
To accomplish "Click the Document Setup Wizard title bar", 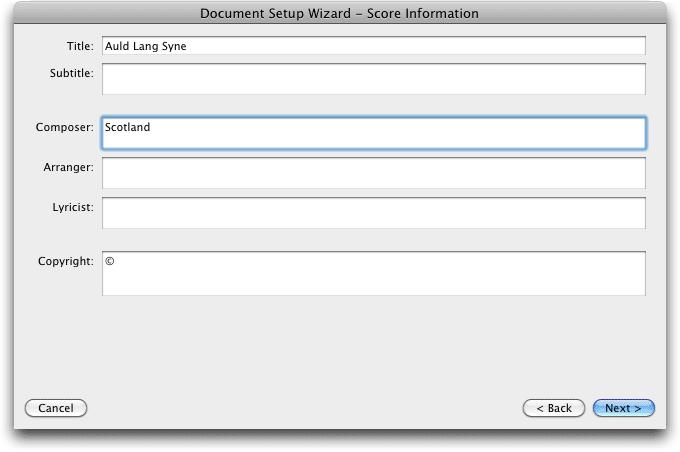I will click(x=340, y=13).
